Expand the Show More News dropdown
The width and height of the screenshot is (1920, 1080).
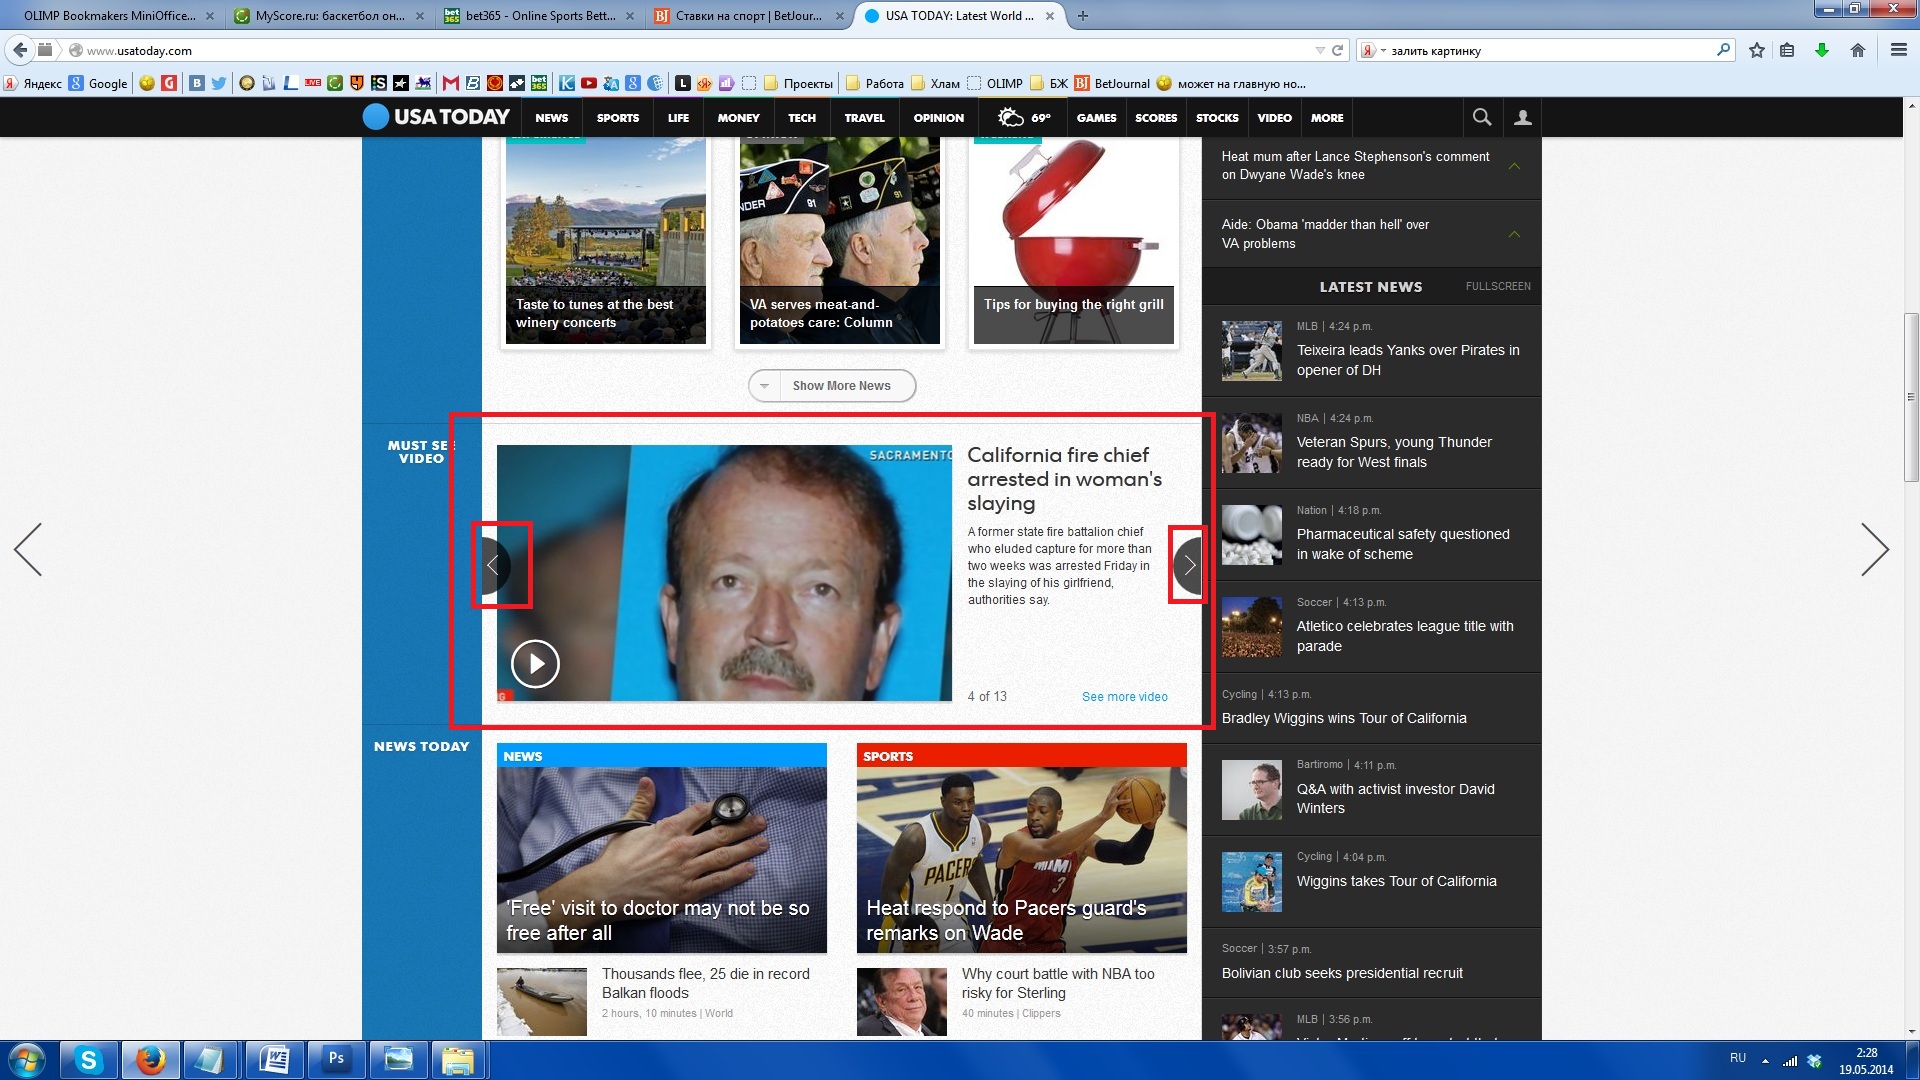832,386
